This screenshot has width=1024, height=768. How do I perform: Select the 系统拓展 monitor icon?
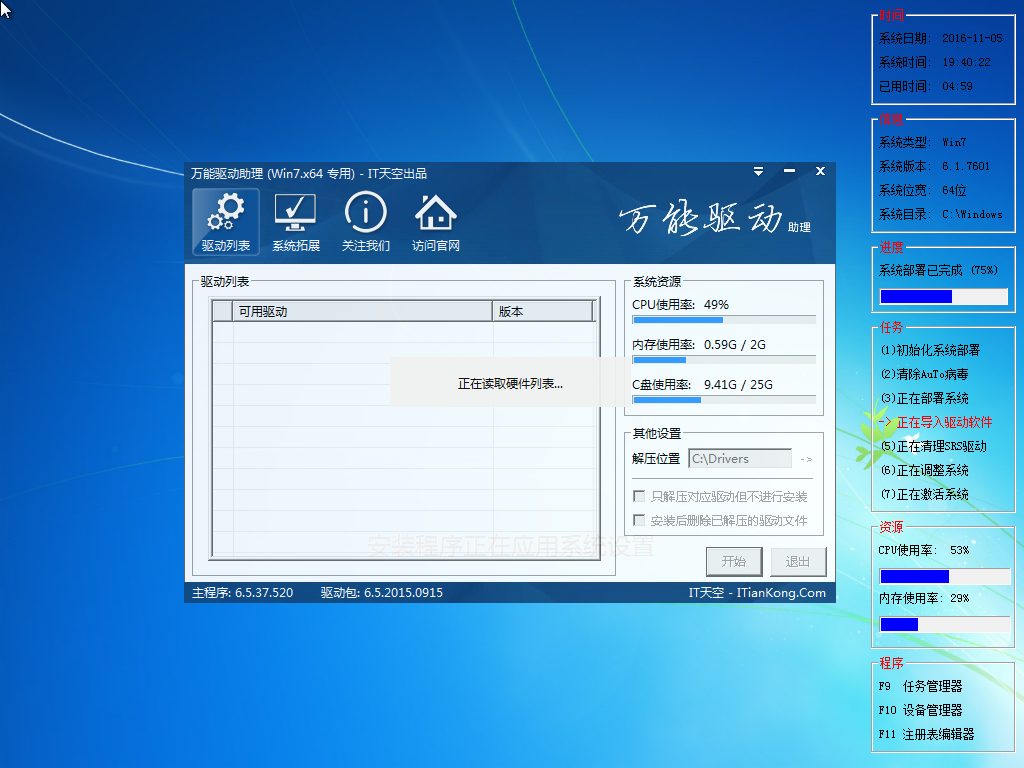tap(295, 221)
